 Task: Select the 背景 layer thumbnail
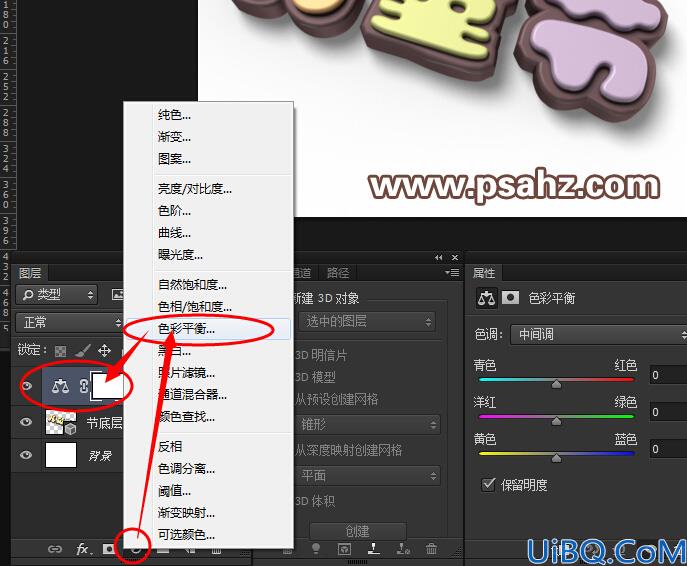pos(61,455)
